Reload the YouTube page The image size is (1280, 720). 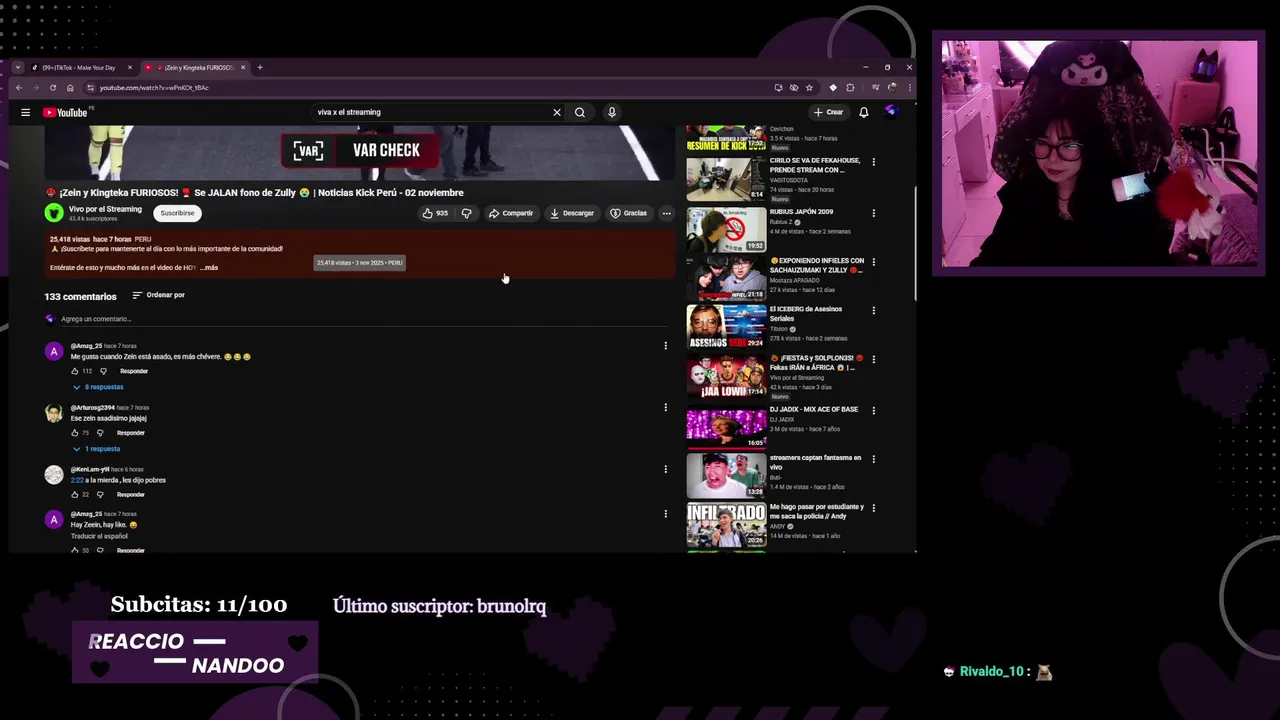[53, 87]
